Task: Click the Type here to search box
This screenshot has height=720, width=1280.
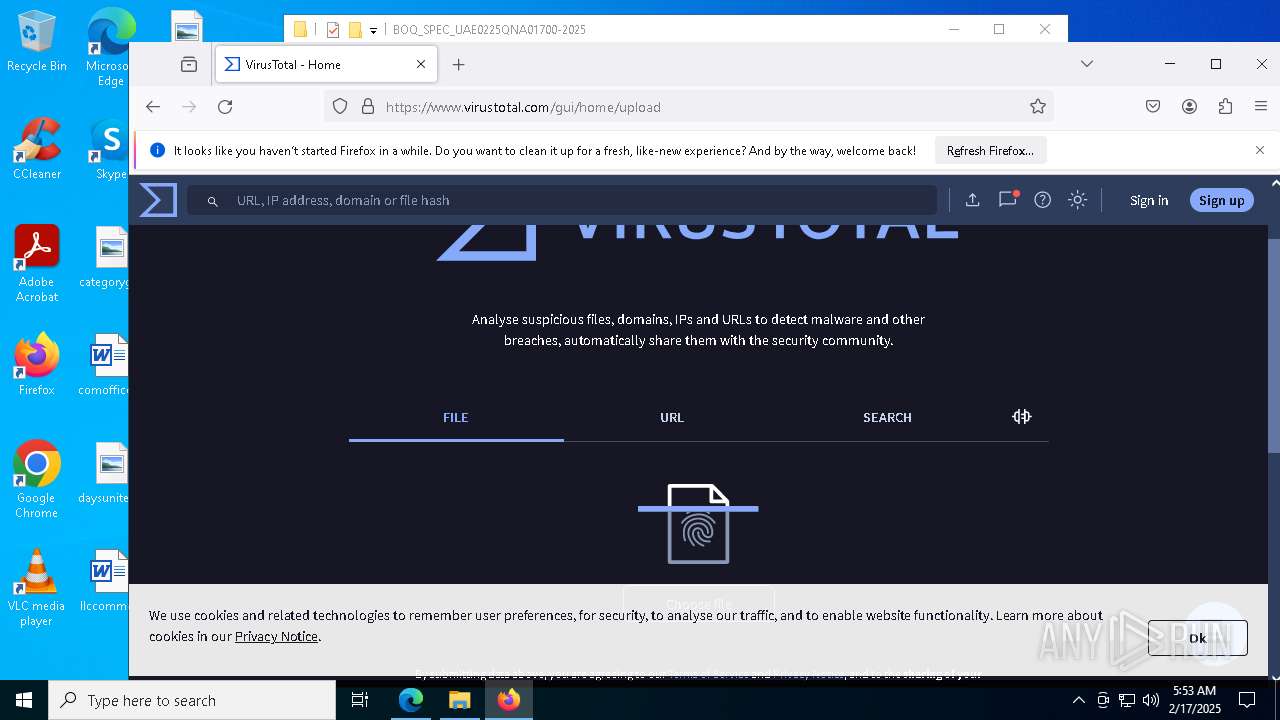Action: tap(192, 700)
